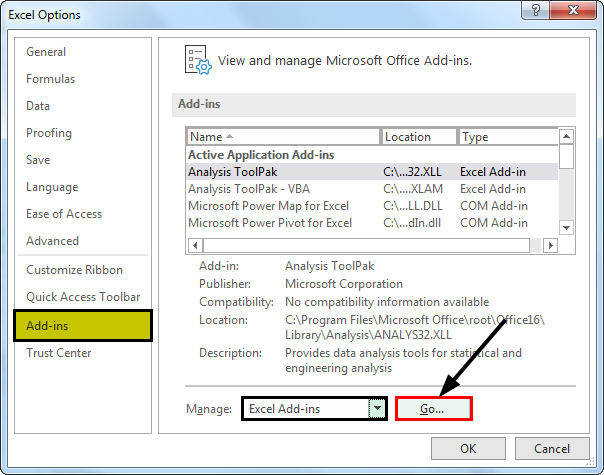The image size is (604, 475).
Task: Click the Manage Excel Add-ins combo box
Action: pos(314,408)
